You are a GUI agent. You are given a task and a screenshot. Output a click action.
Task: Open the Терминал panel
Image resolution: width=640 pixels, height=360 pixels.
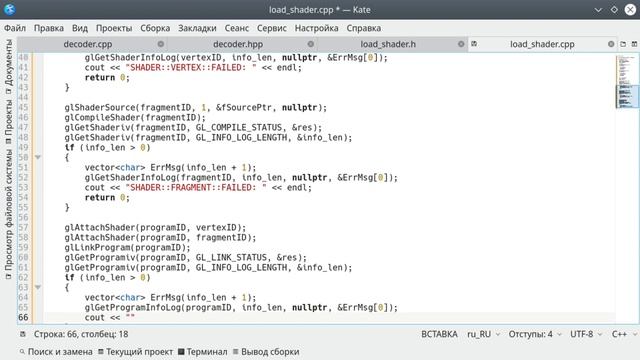(203, 352)
